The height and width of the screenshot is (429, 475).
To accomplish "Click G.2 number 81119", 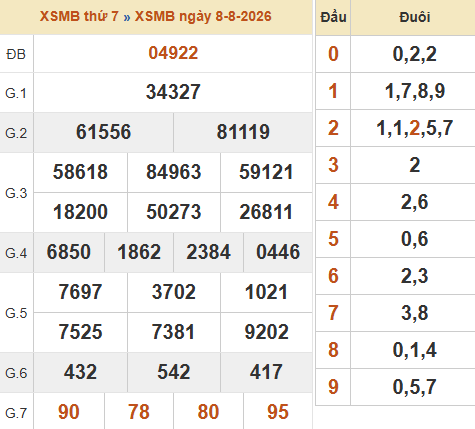I will coord(243,132).
